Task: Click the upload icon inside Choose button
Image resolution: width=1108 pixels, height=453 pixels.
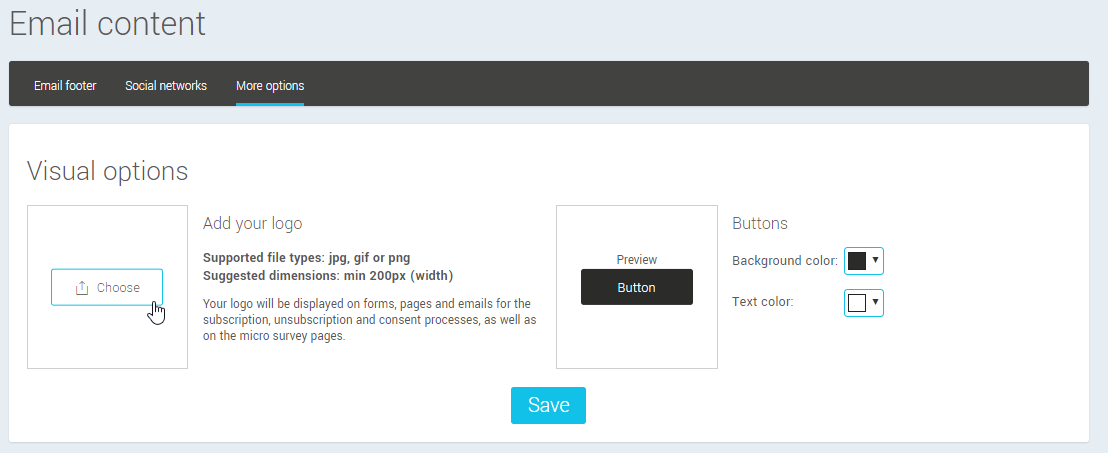Action: (82, 288)
